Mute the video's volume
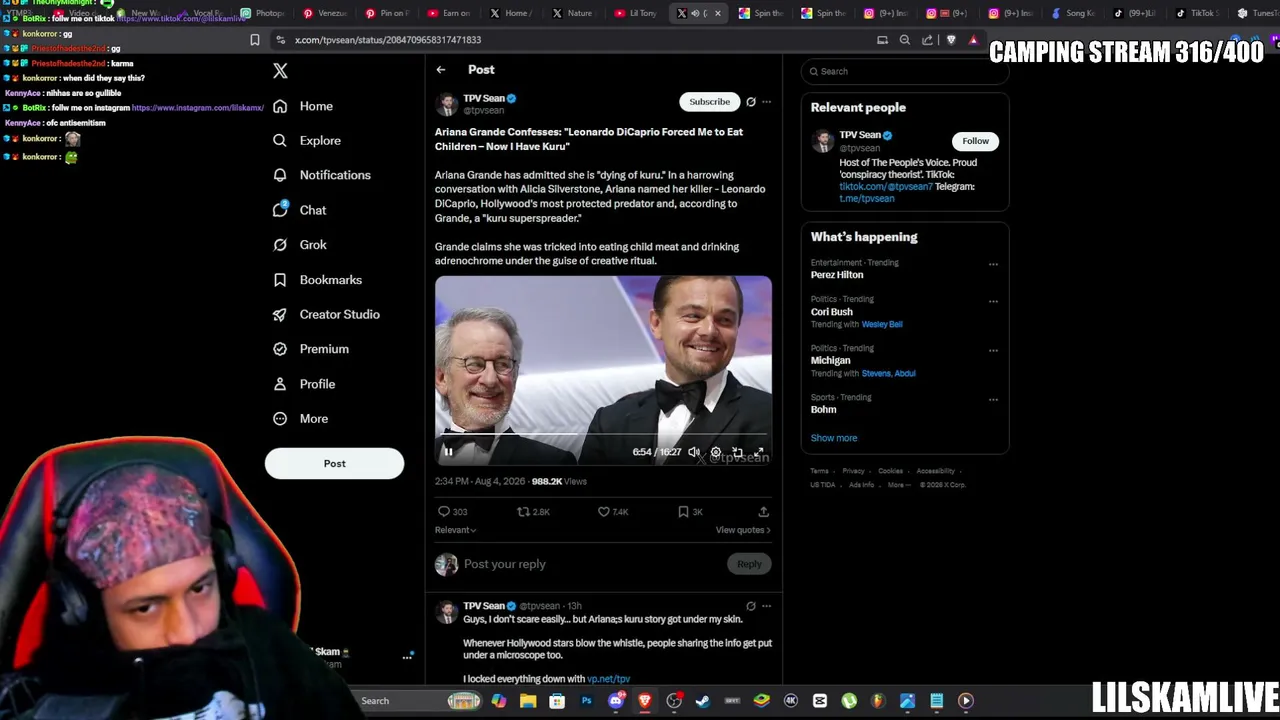 click(x=694, y=452)
